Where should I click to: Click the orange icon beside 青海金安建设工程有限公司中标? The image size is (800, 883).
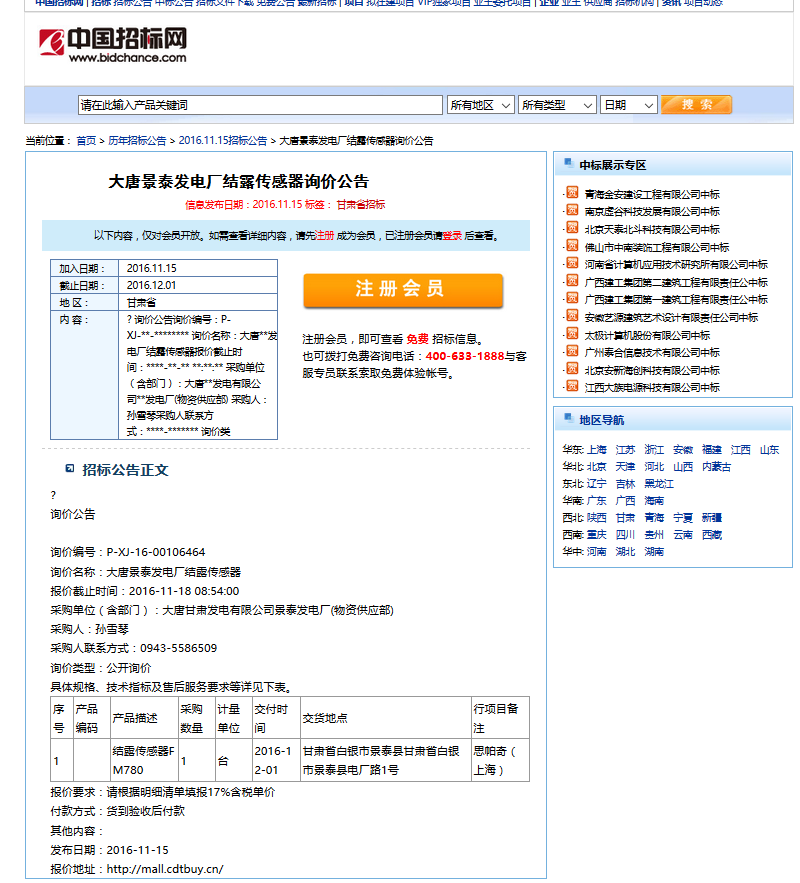572,194
